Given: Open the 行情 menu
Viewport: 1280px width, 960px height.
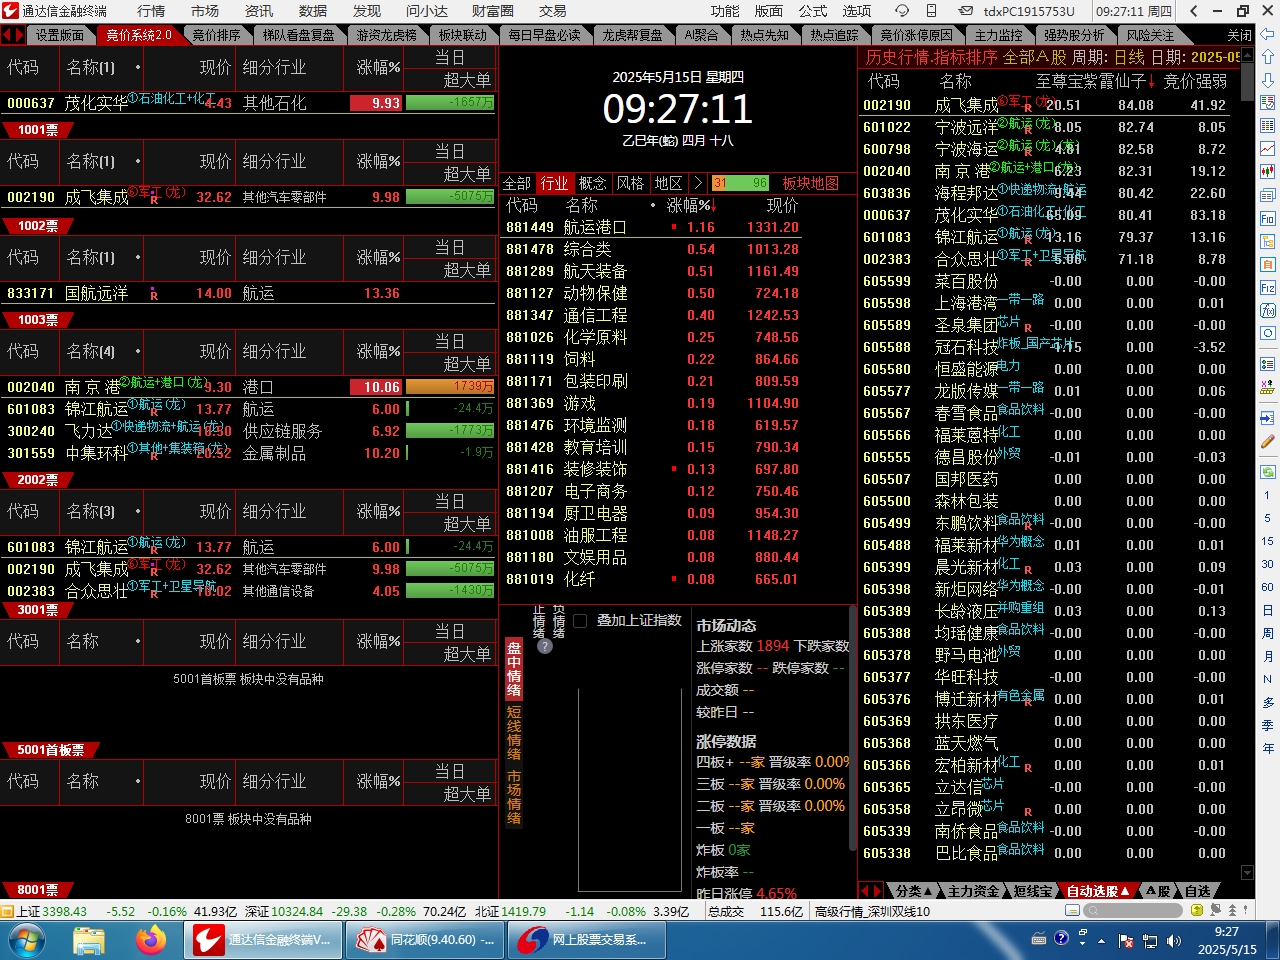Looking at the screenshot, I should [x=151, y=11].
